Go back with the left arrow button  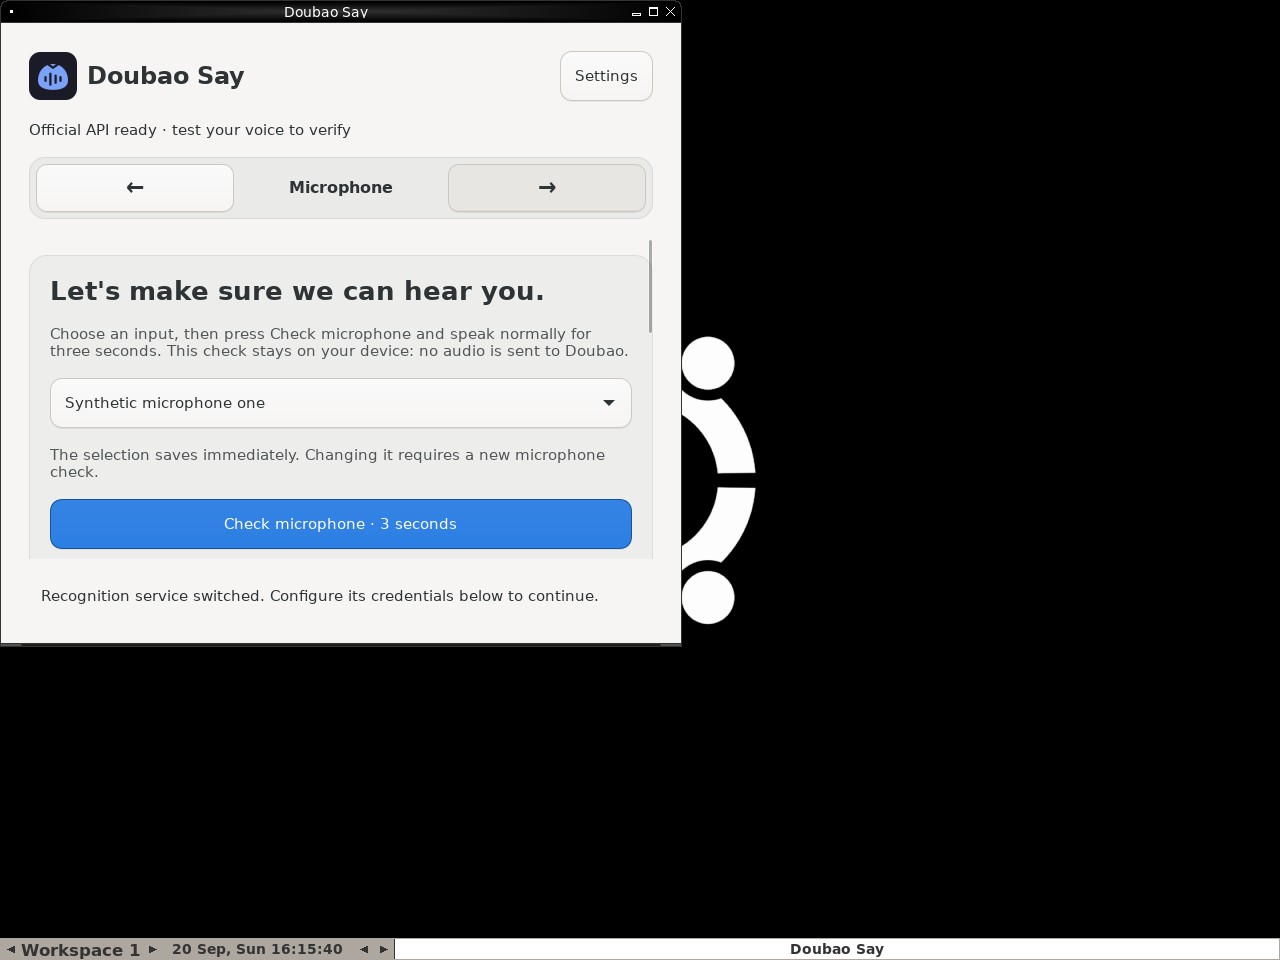(135, 188)
